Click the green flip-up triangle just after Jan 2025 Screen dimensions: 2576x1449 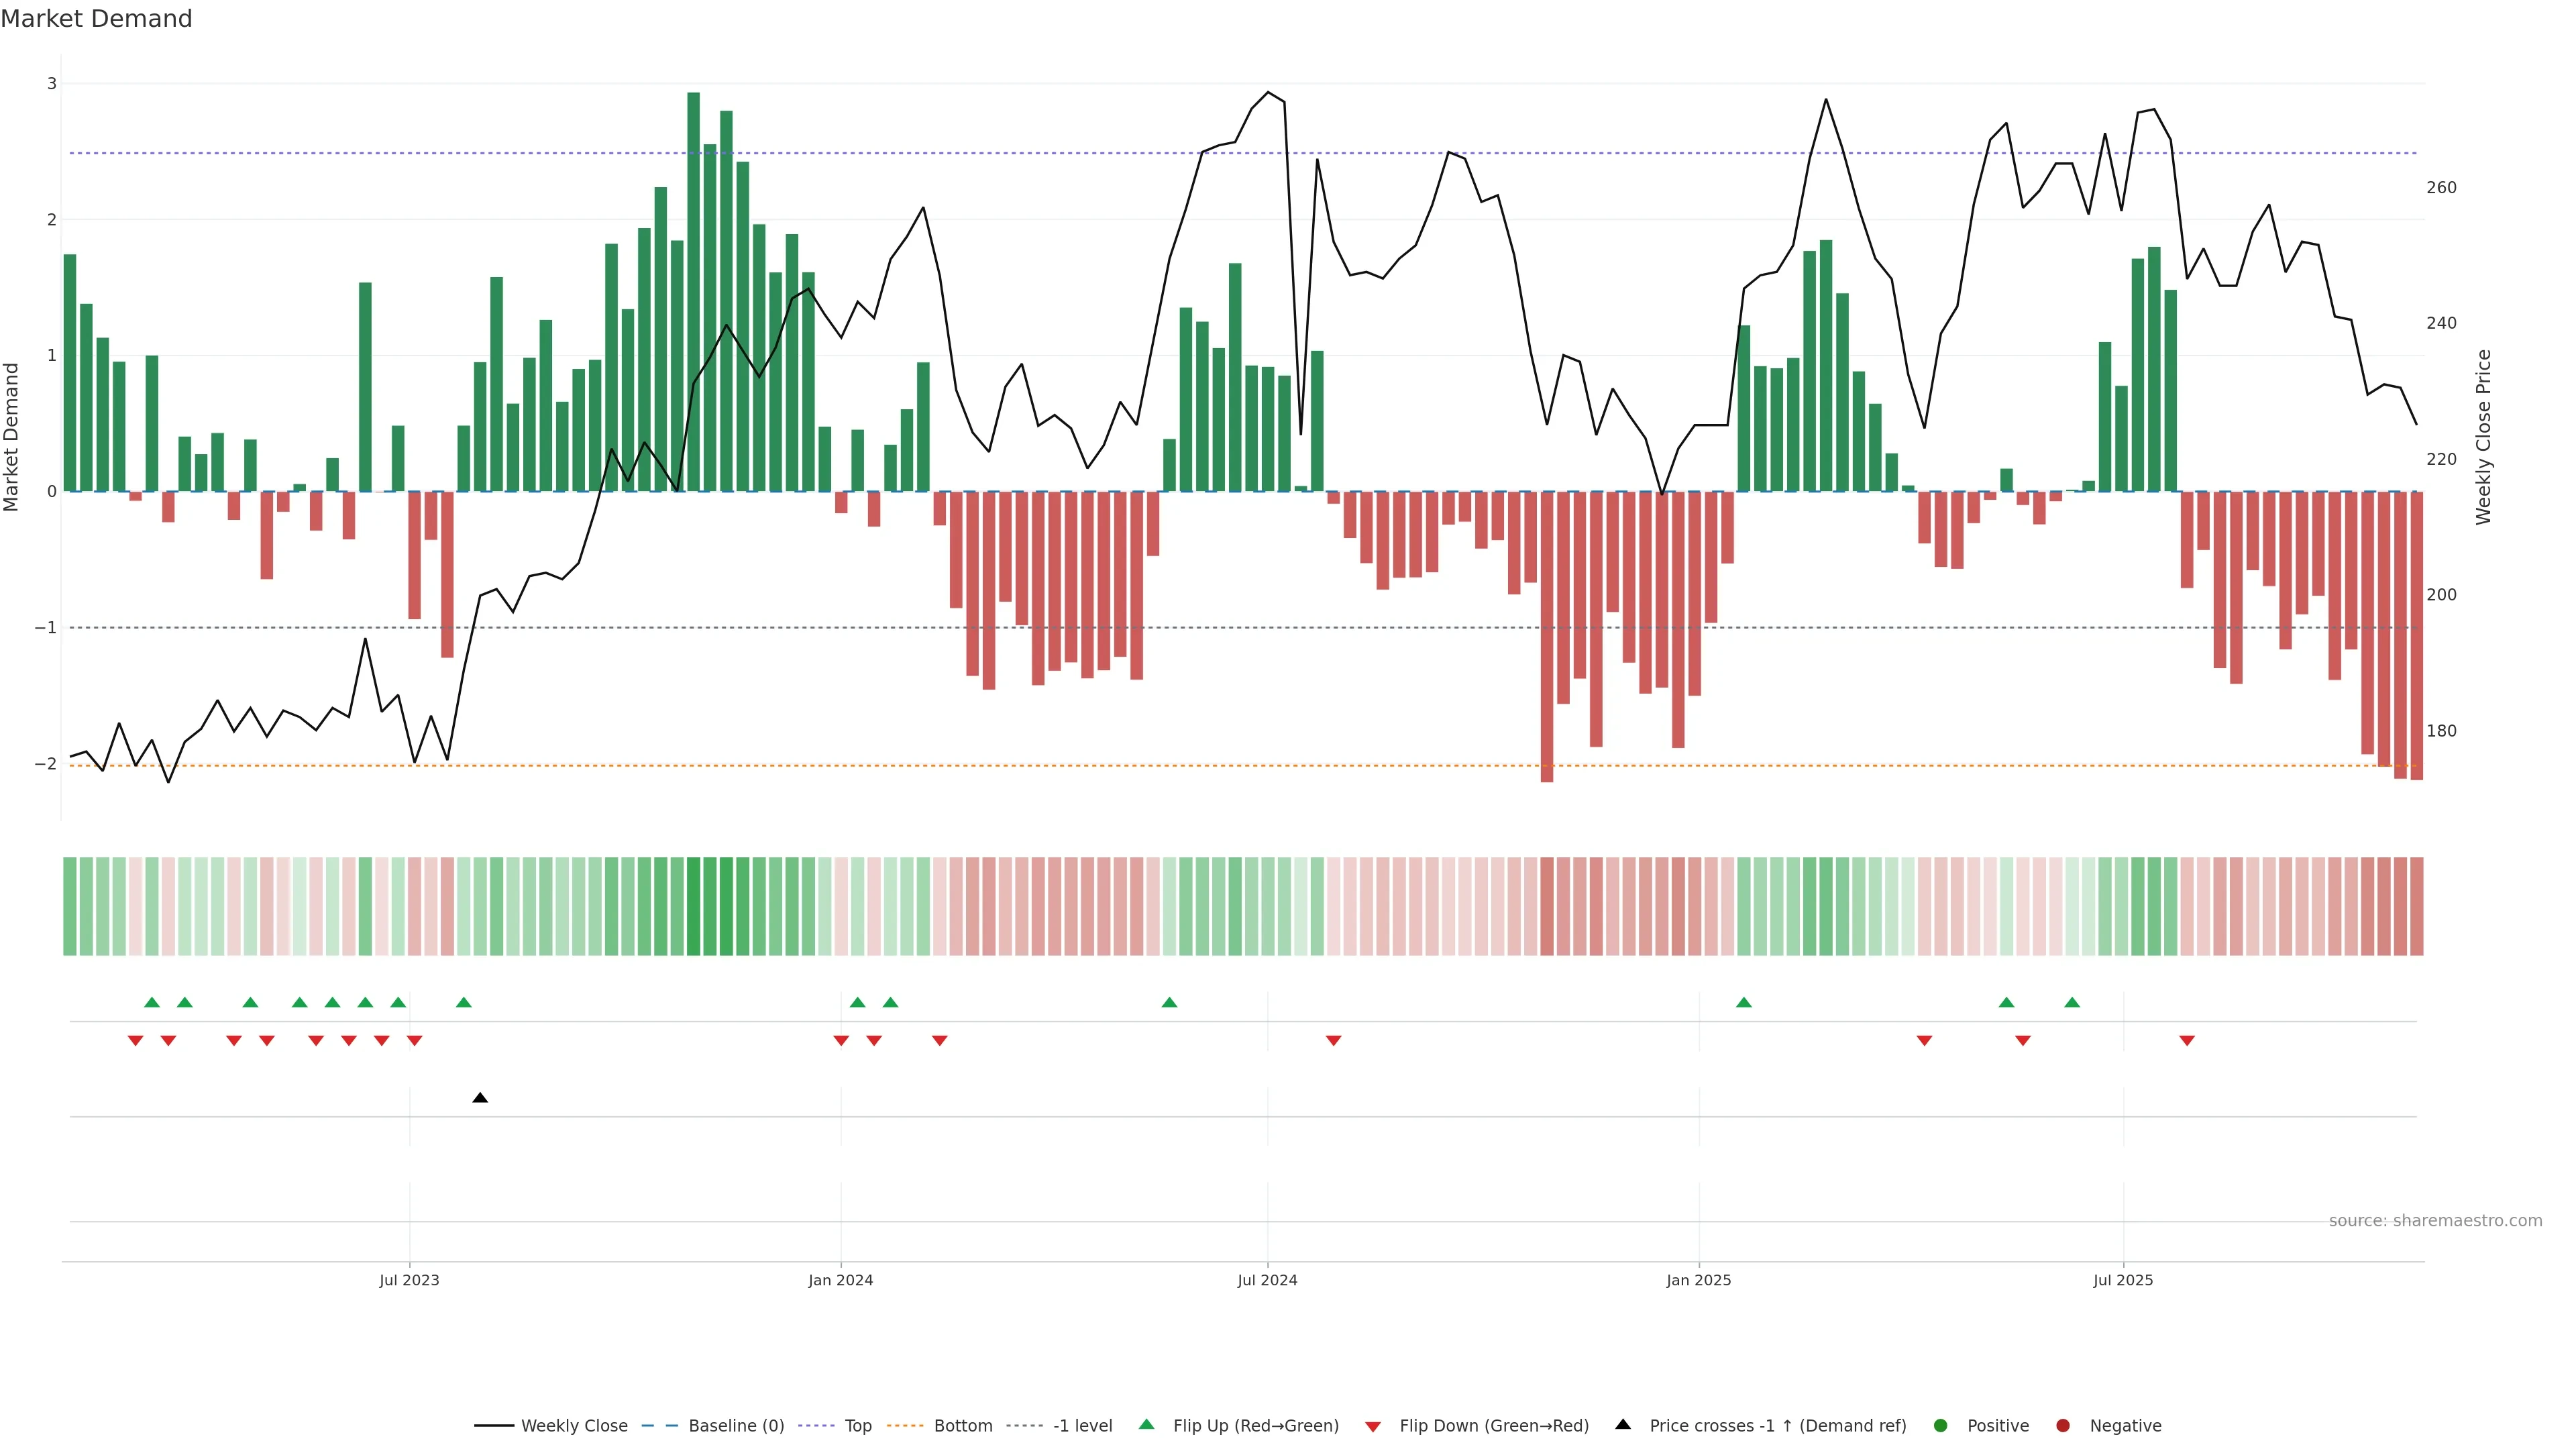click(1744, 1002)
